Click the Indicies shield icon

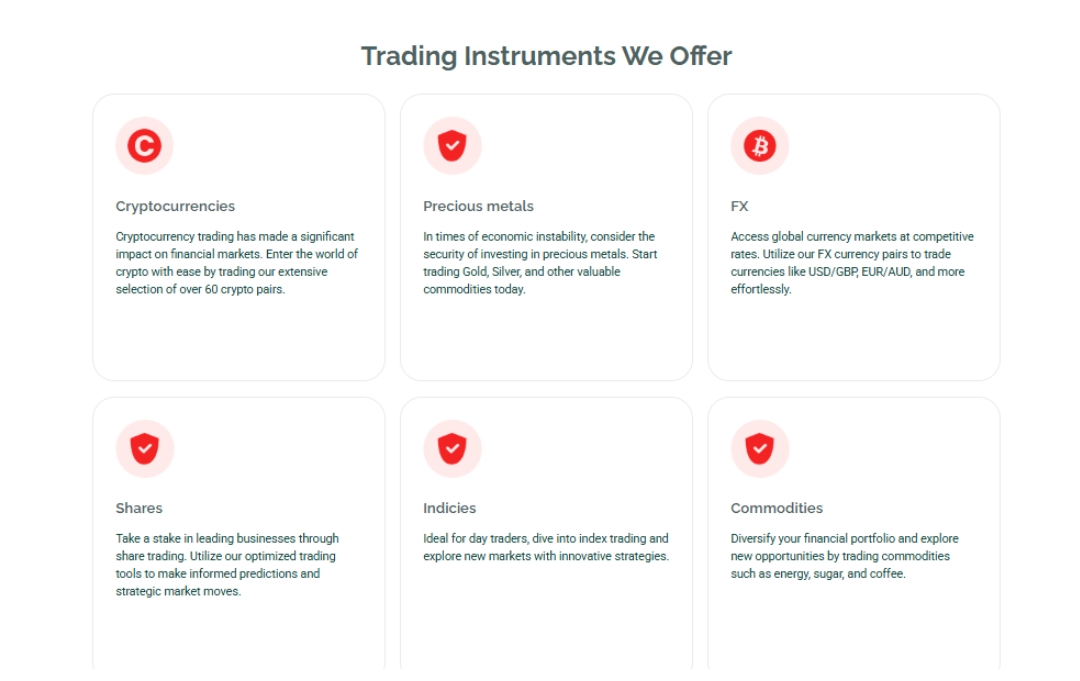452,449
